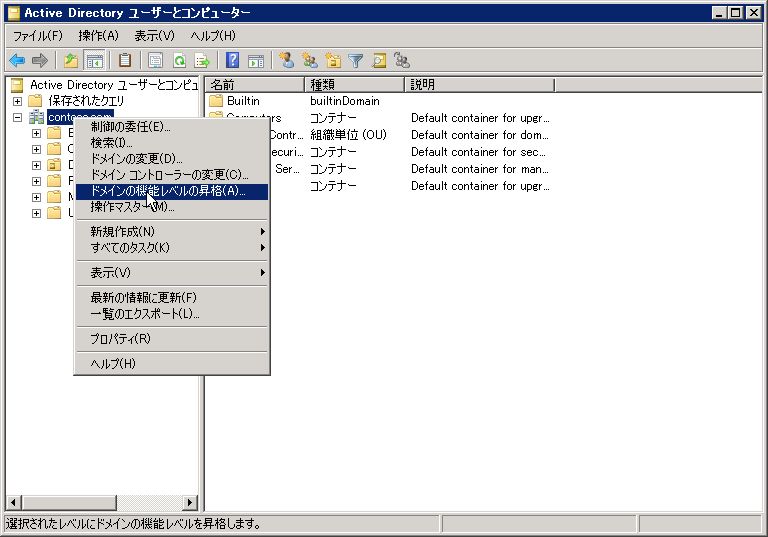Click the gray Forward arrow in toolbar
The height and width of the screenshot is (537, 768).
[x=40, y=61]
